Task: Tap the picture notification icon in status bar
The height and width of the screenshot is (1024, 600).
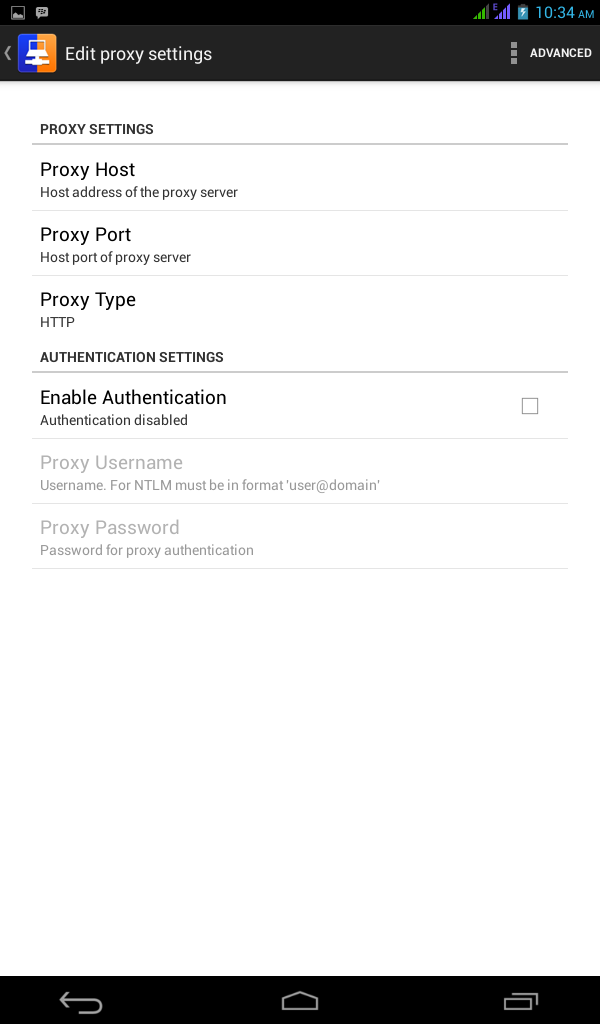Action: pos(18,12)
